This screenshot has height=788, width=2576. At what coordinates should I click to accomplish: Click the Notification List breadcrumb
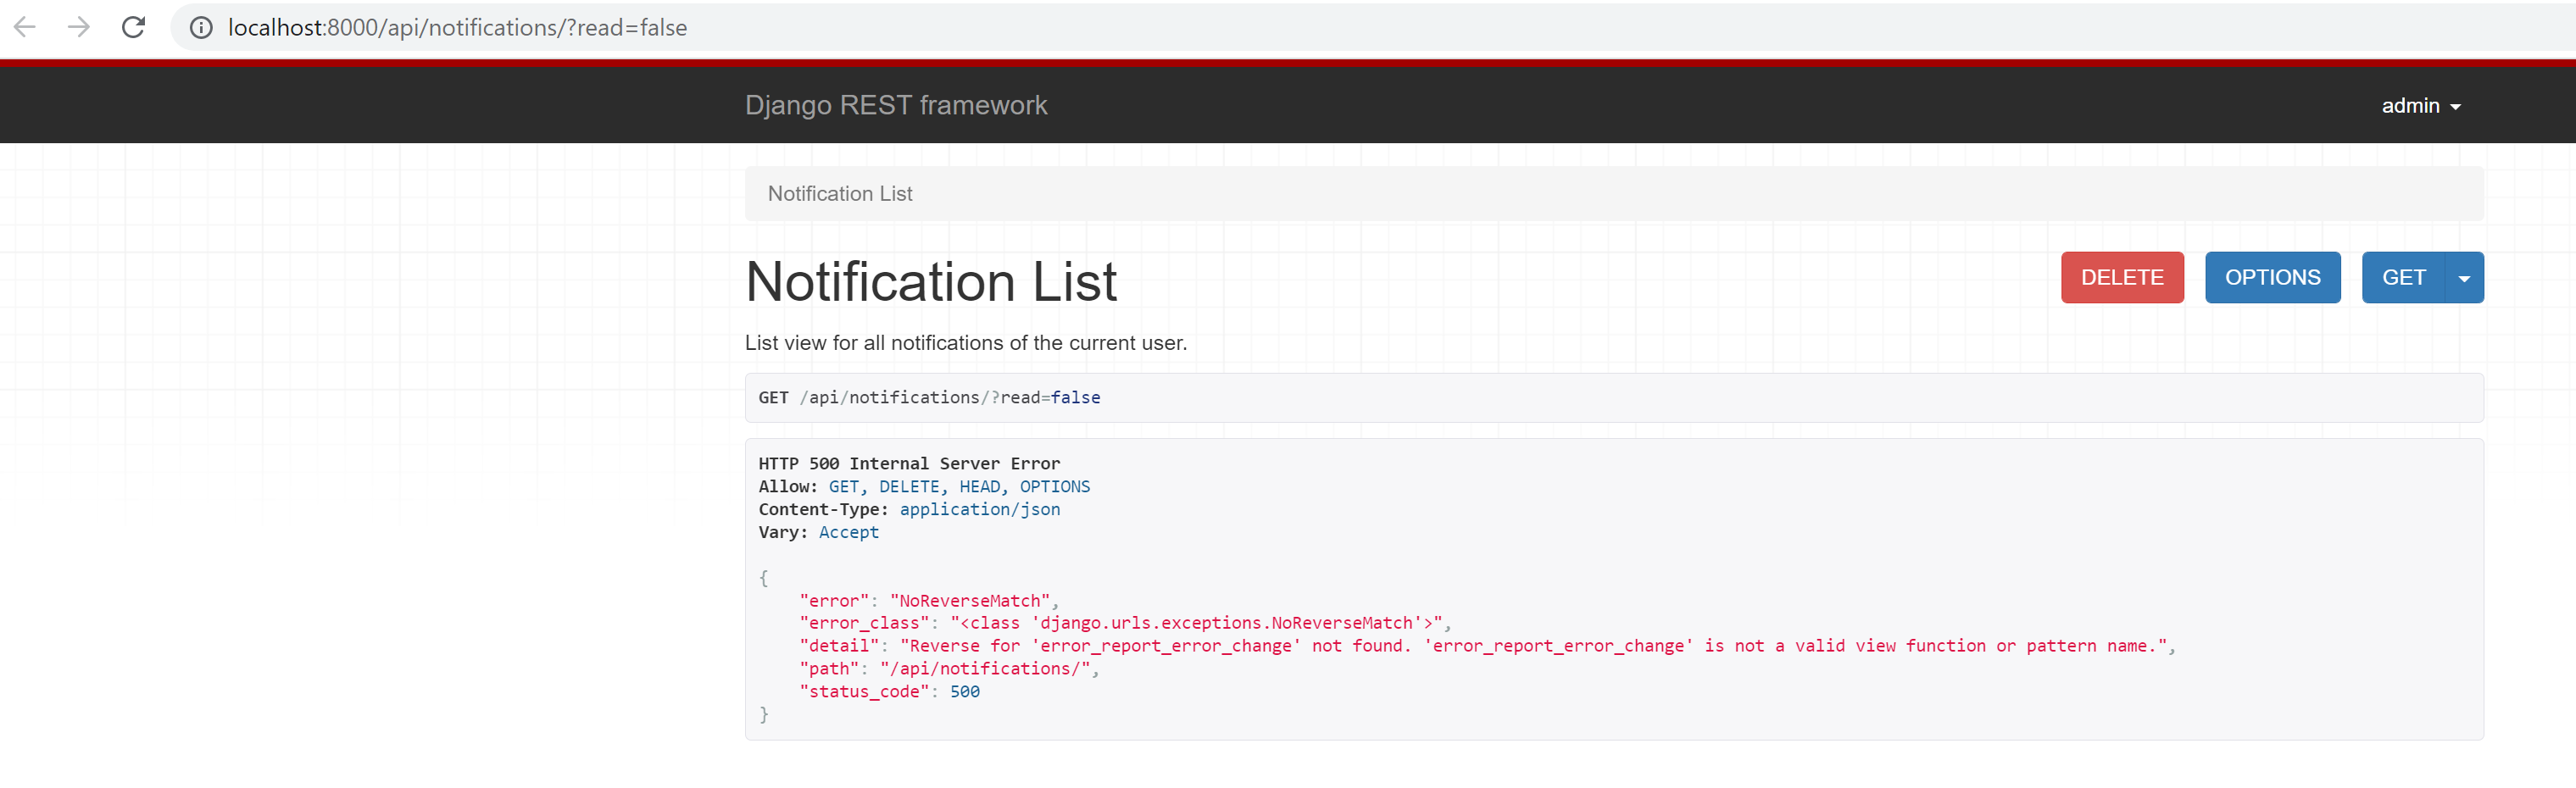[839, 194]
